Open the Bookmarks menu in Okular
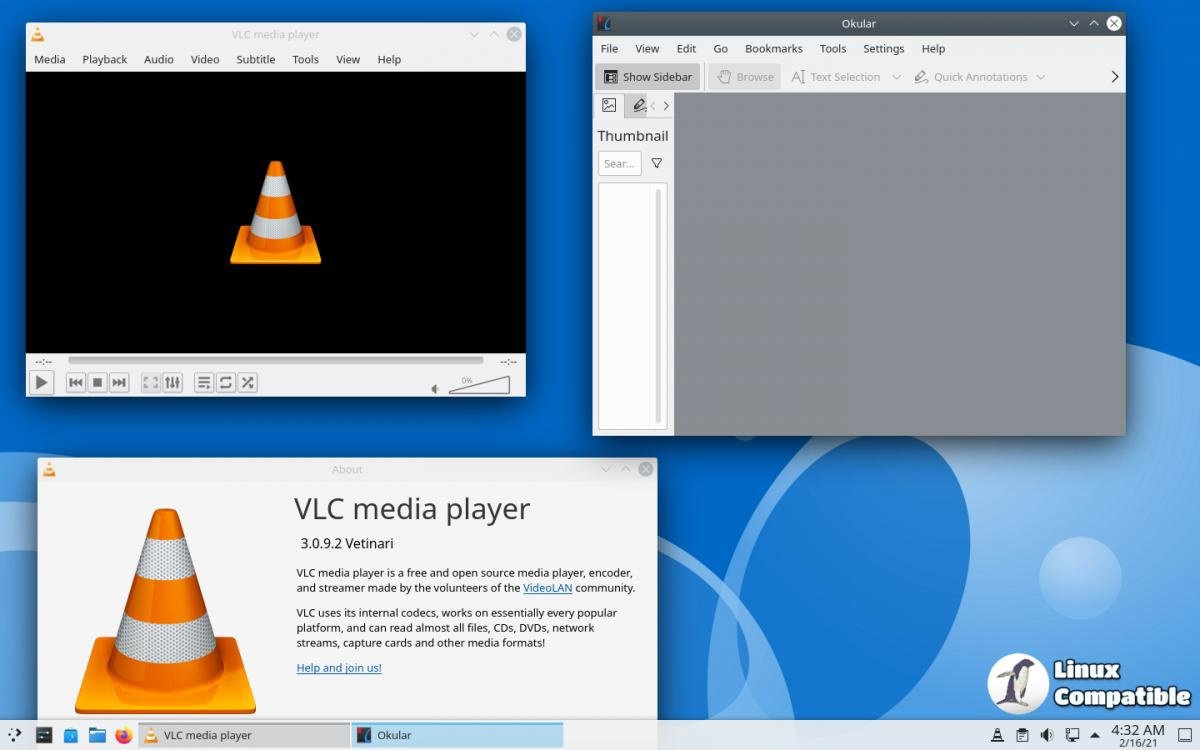This screenshot has height=750, width=1200. click(x=773, y=48)
